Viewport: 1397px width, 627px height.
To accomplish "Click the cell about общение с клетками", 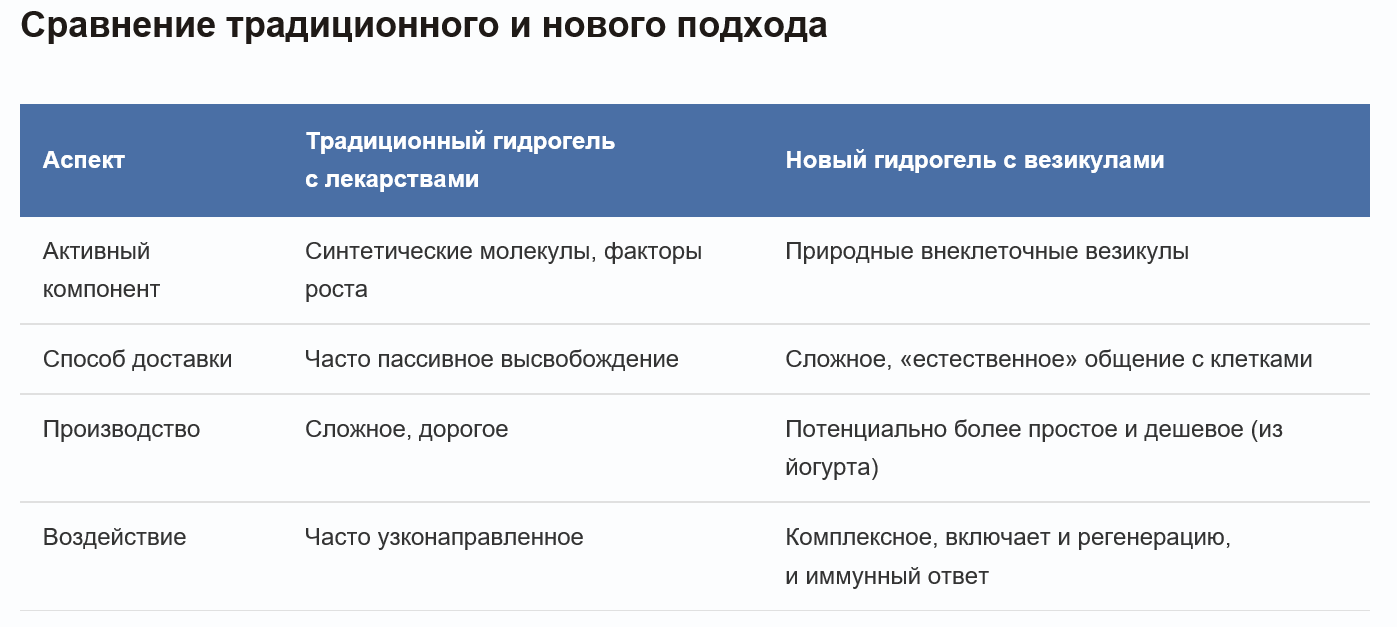I will tap(1048, 359).
